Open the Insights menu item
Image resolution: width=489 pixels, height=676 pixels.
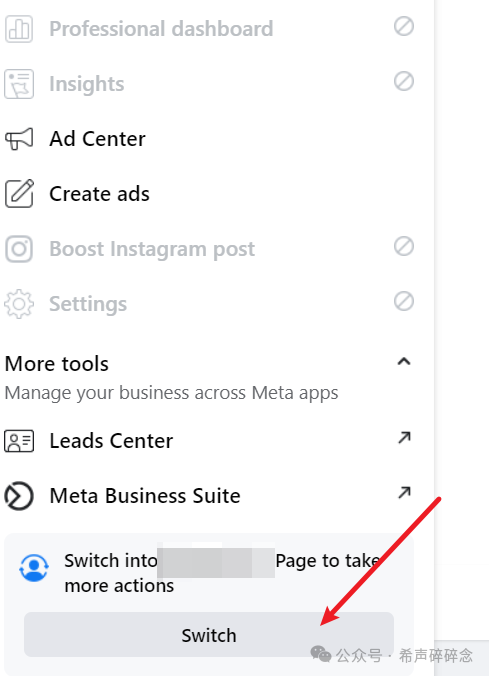(x=87, y=84)
